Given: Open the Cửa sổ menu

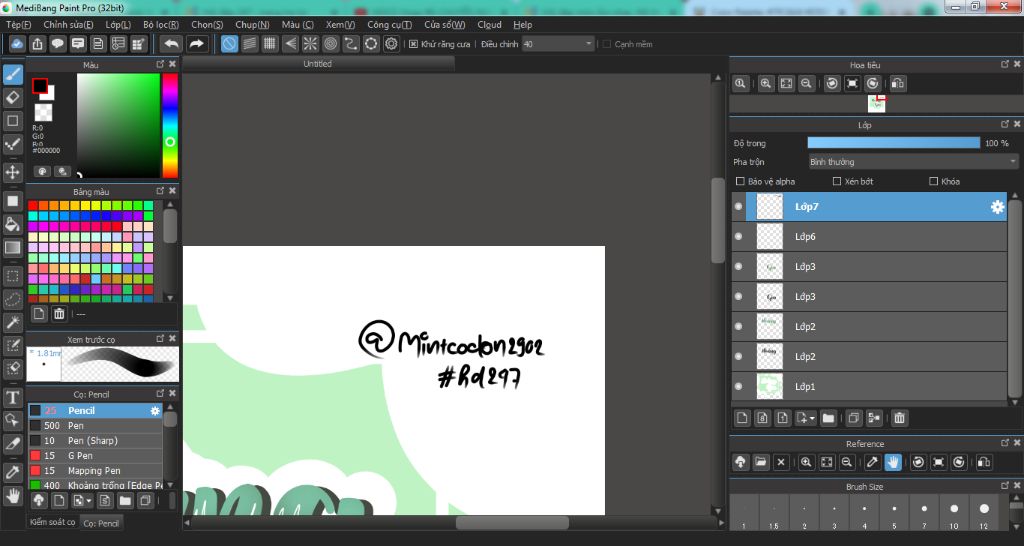Looking at the screenshot, I should (445, 25).
